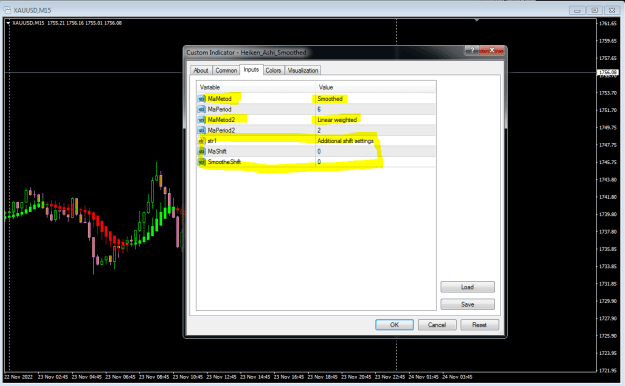Viewport: 625px width, 386px height.
Task: Click the Reset button
Action: (479, 325)
